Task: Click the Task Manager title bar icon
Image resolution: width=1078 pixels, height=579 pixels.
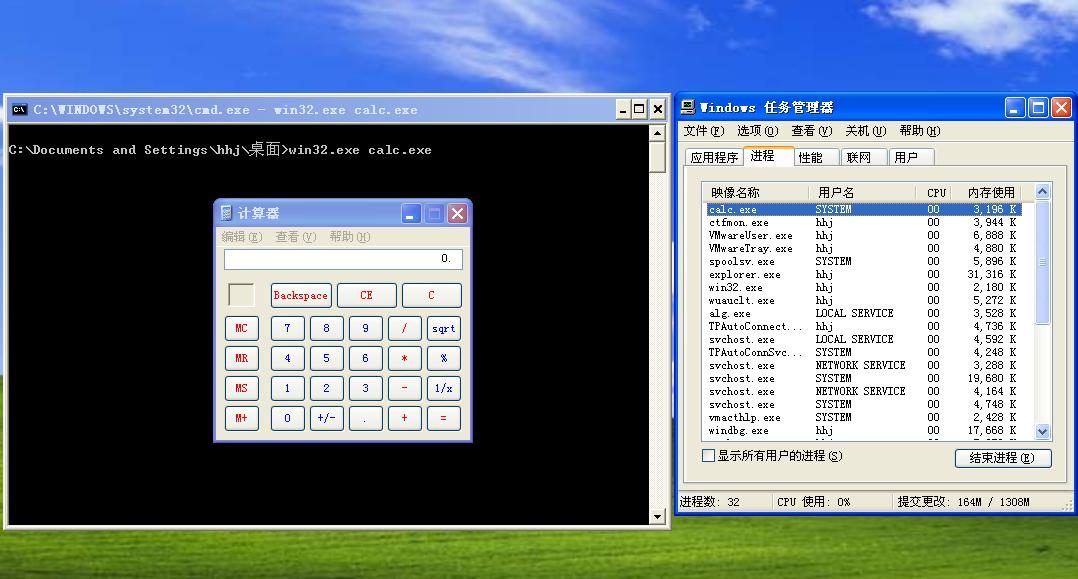Action: (688, 107)
